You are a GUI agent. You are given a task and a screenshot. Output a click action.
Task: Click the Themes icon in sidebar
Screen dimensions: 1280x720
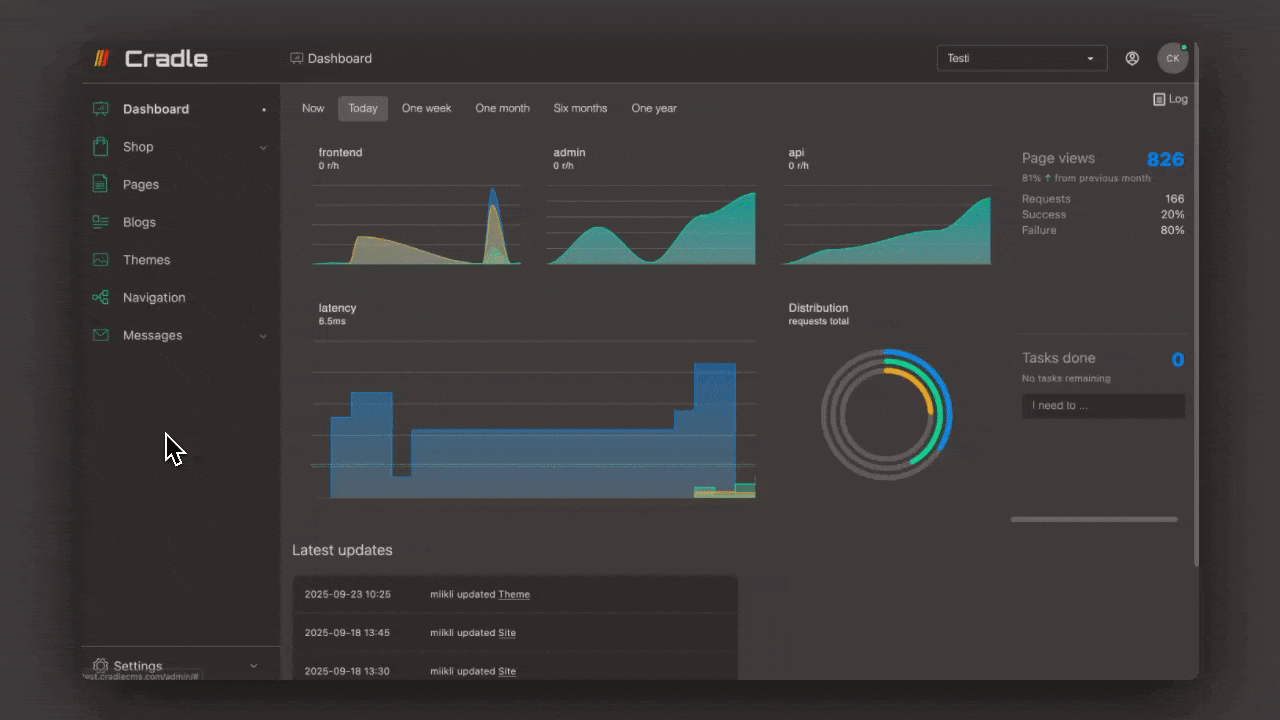pos(100,260)
